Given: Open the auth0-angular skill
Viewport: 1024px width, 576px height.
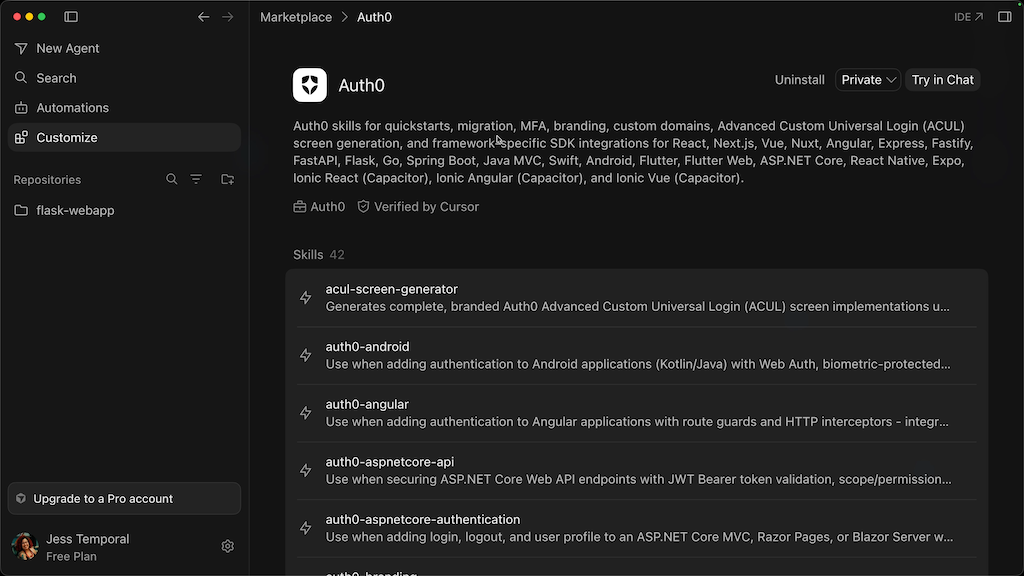Looking at the screenshot, I should [637, 413].
